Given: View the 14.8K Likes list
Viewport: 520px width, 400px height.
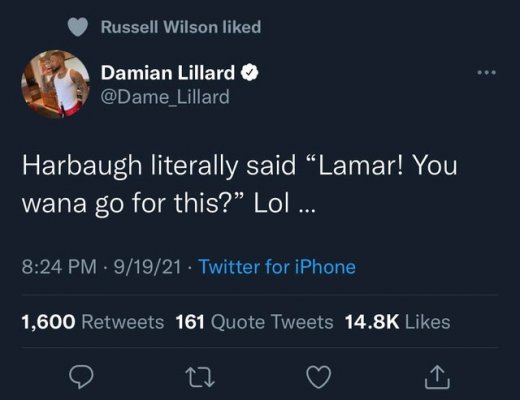Looking at the screenshot, I should (398, 322).
